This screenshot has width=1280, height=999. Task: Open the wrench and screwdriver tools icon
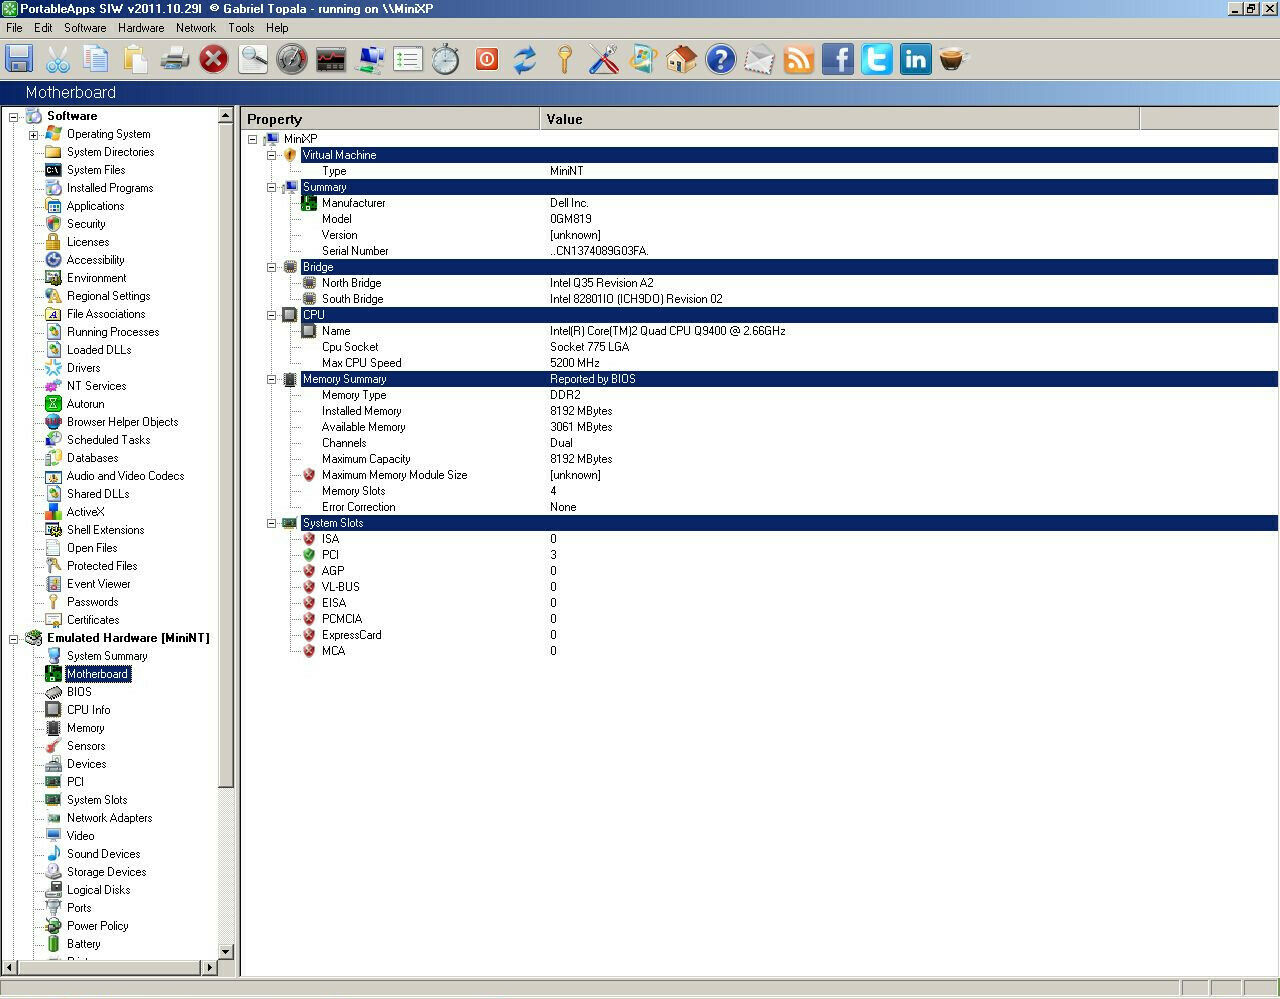coord(603,59)
